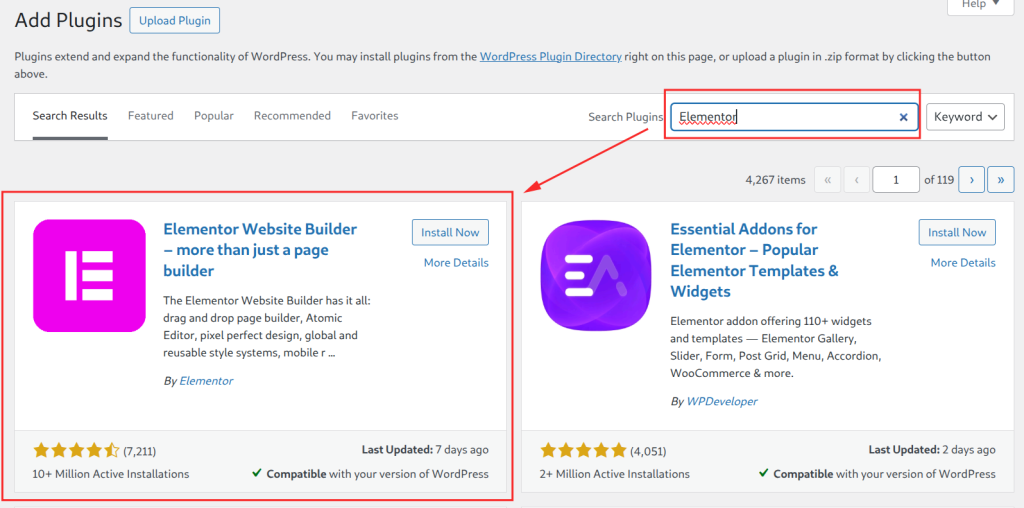The width and height of the screenshot is (1024, 508).
Task: Open the Search Results tab
Action: pyautogui.click(x=70, y=116)
